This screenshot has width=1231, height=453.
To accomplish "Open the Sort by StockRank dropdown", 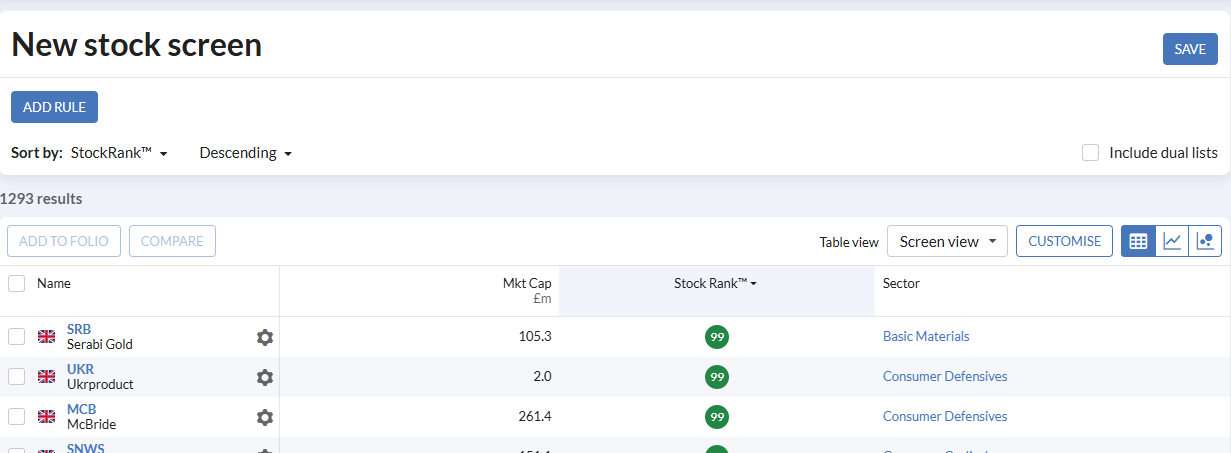I will click(x=119, y=153).
